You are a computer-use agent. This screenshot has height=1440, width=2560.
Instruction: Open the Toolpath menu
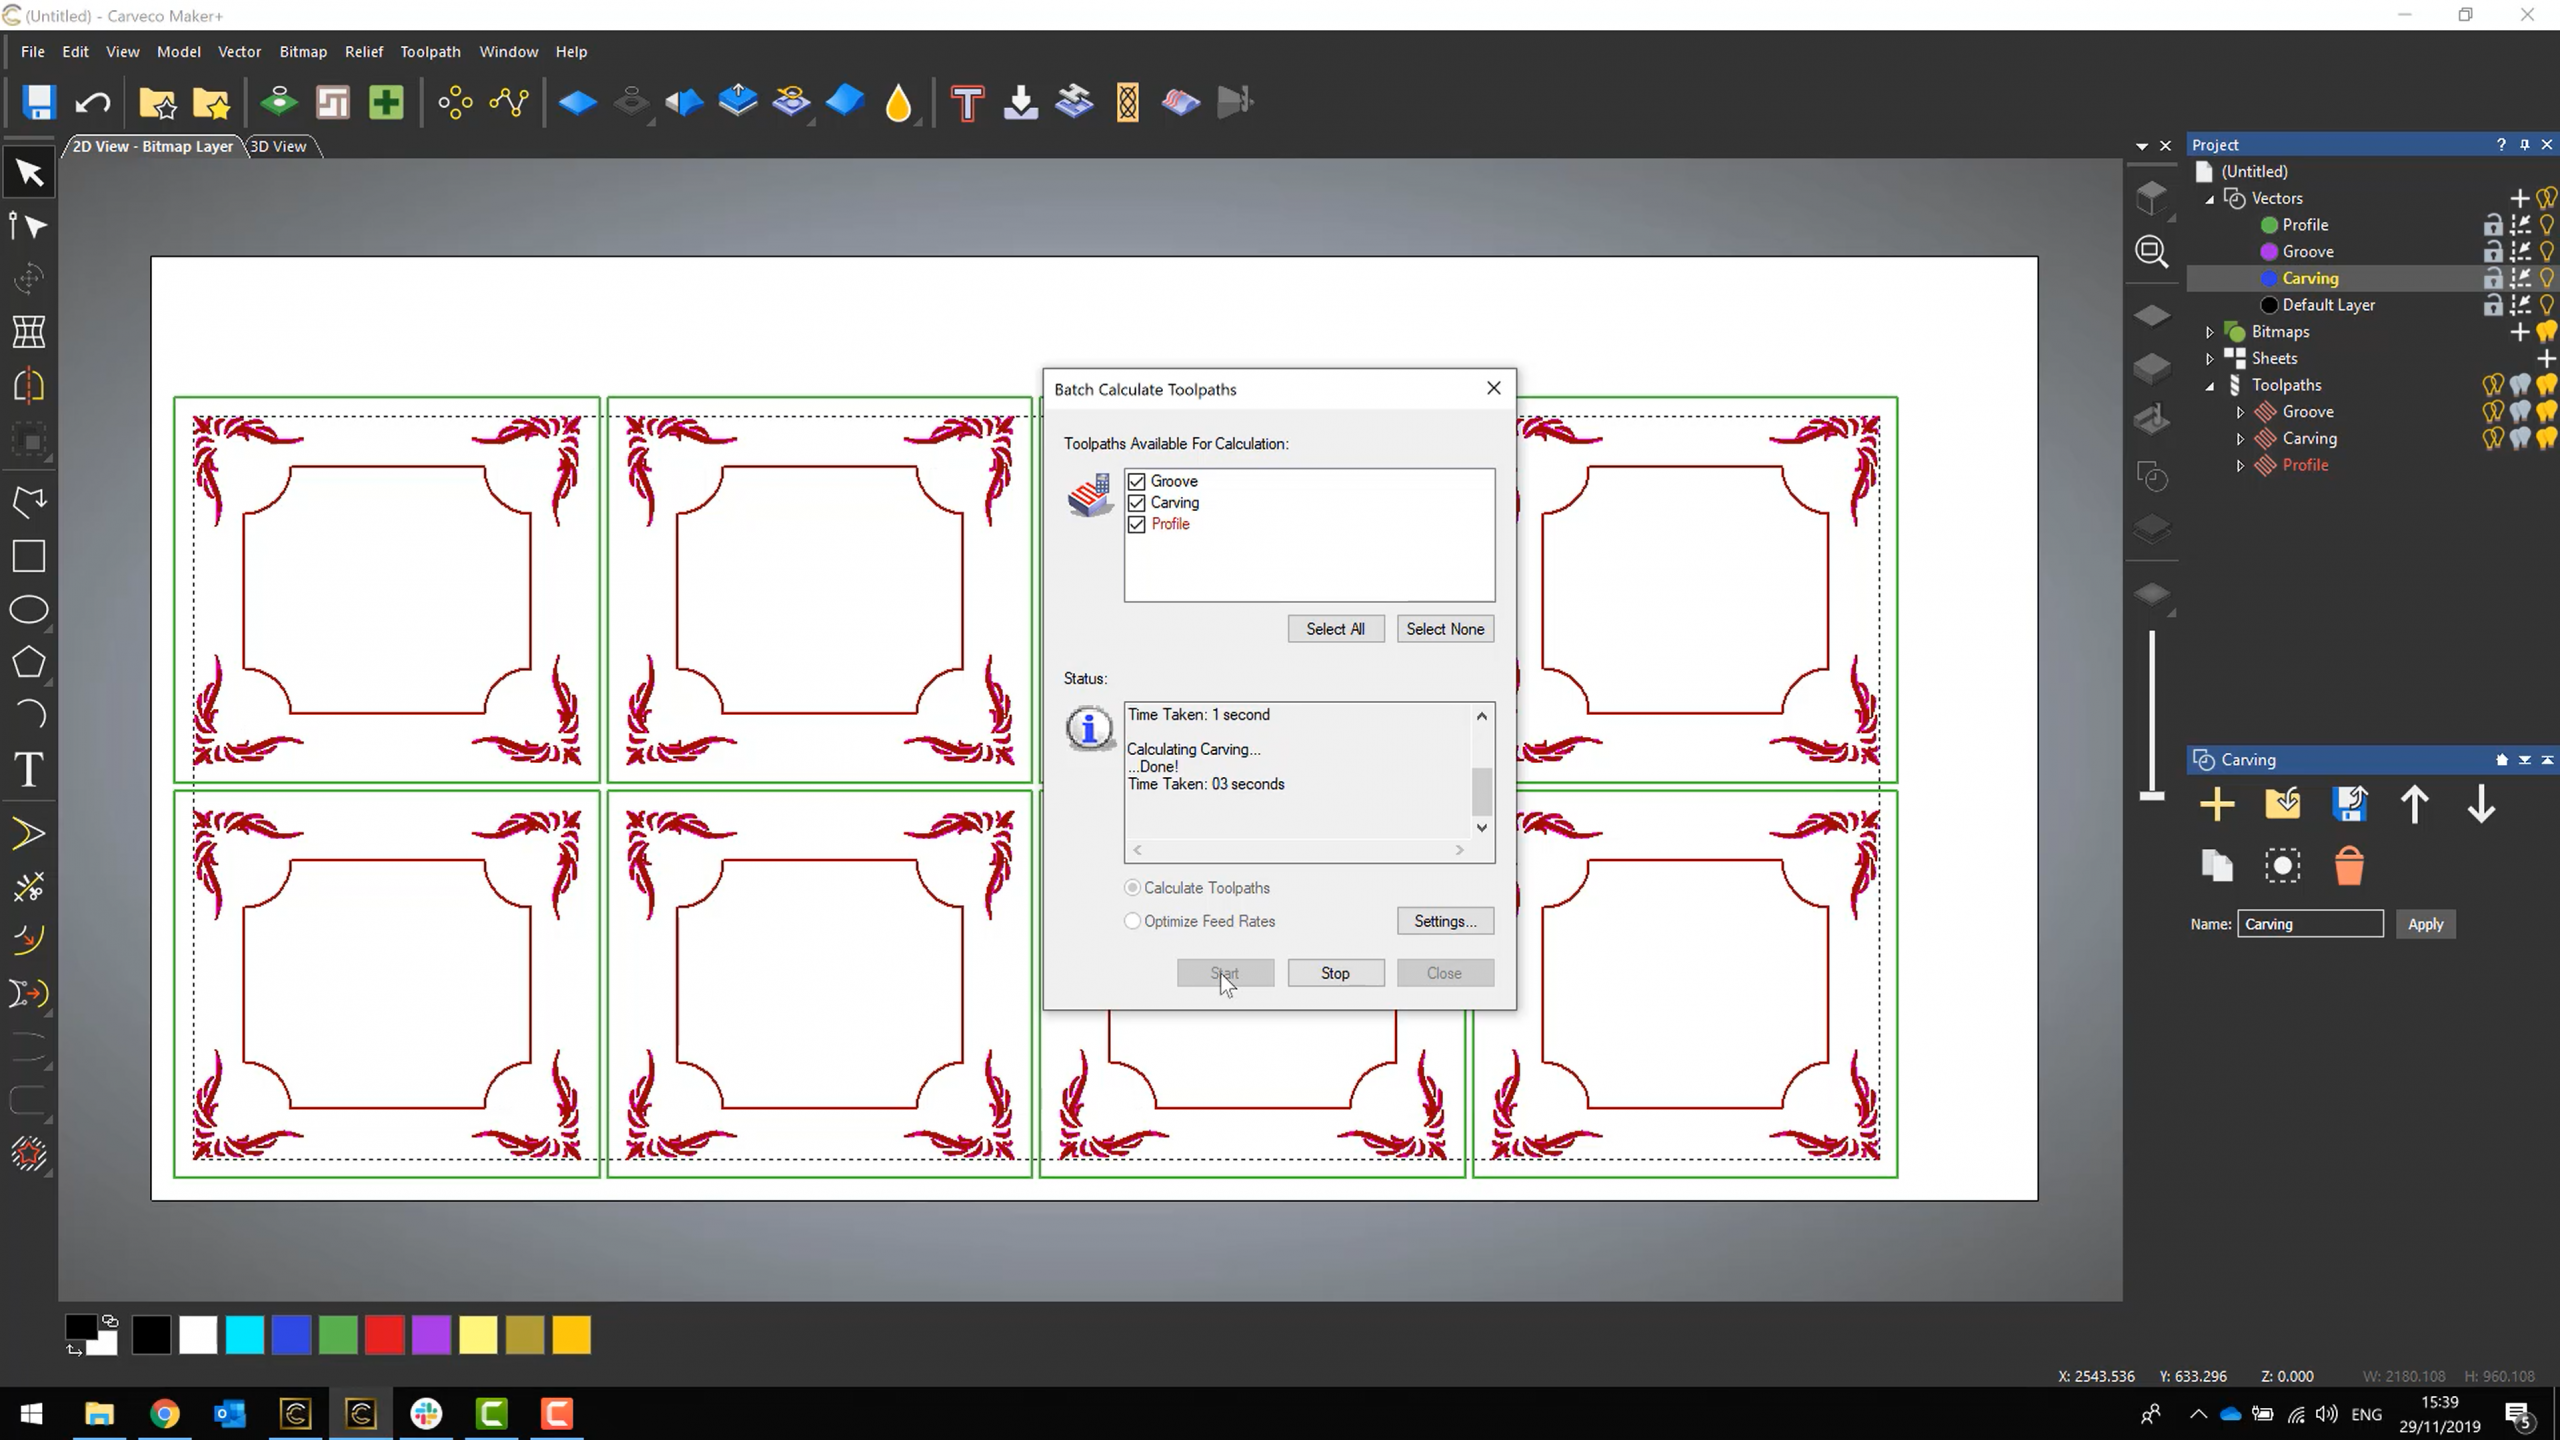[x=429, y=51]
